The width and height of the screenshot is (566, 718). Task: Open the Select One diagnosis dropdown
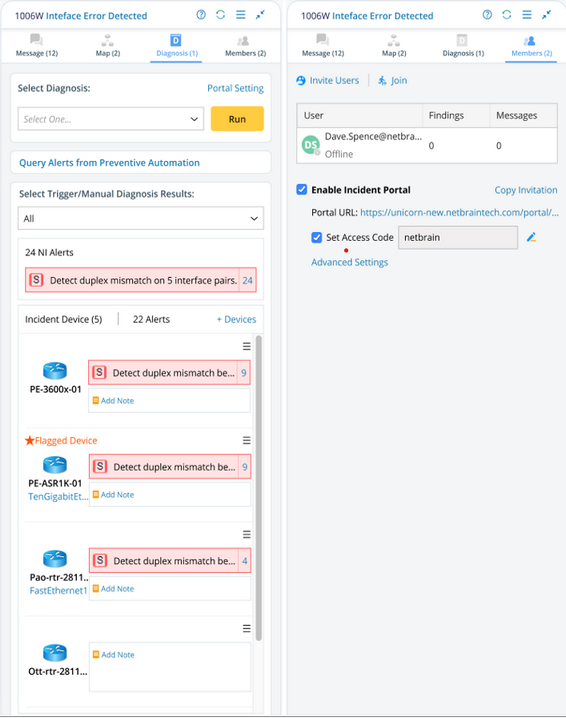pyautogui.click(x=111, y=119)
